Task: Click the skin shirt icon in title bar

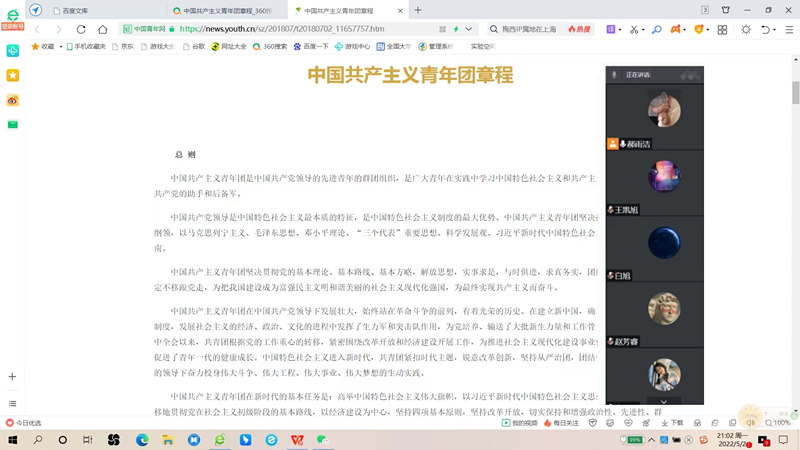Action: click(726, 10)
